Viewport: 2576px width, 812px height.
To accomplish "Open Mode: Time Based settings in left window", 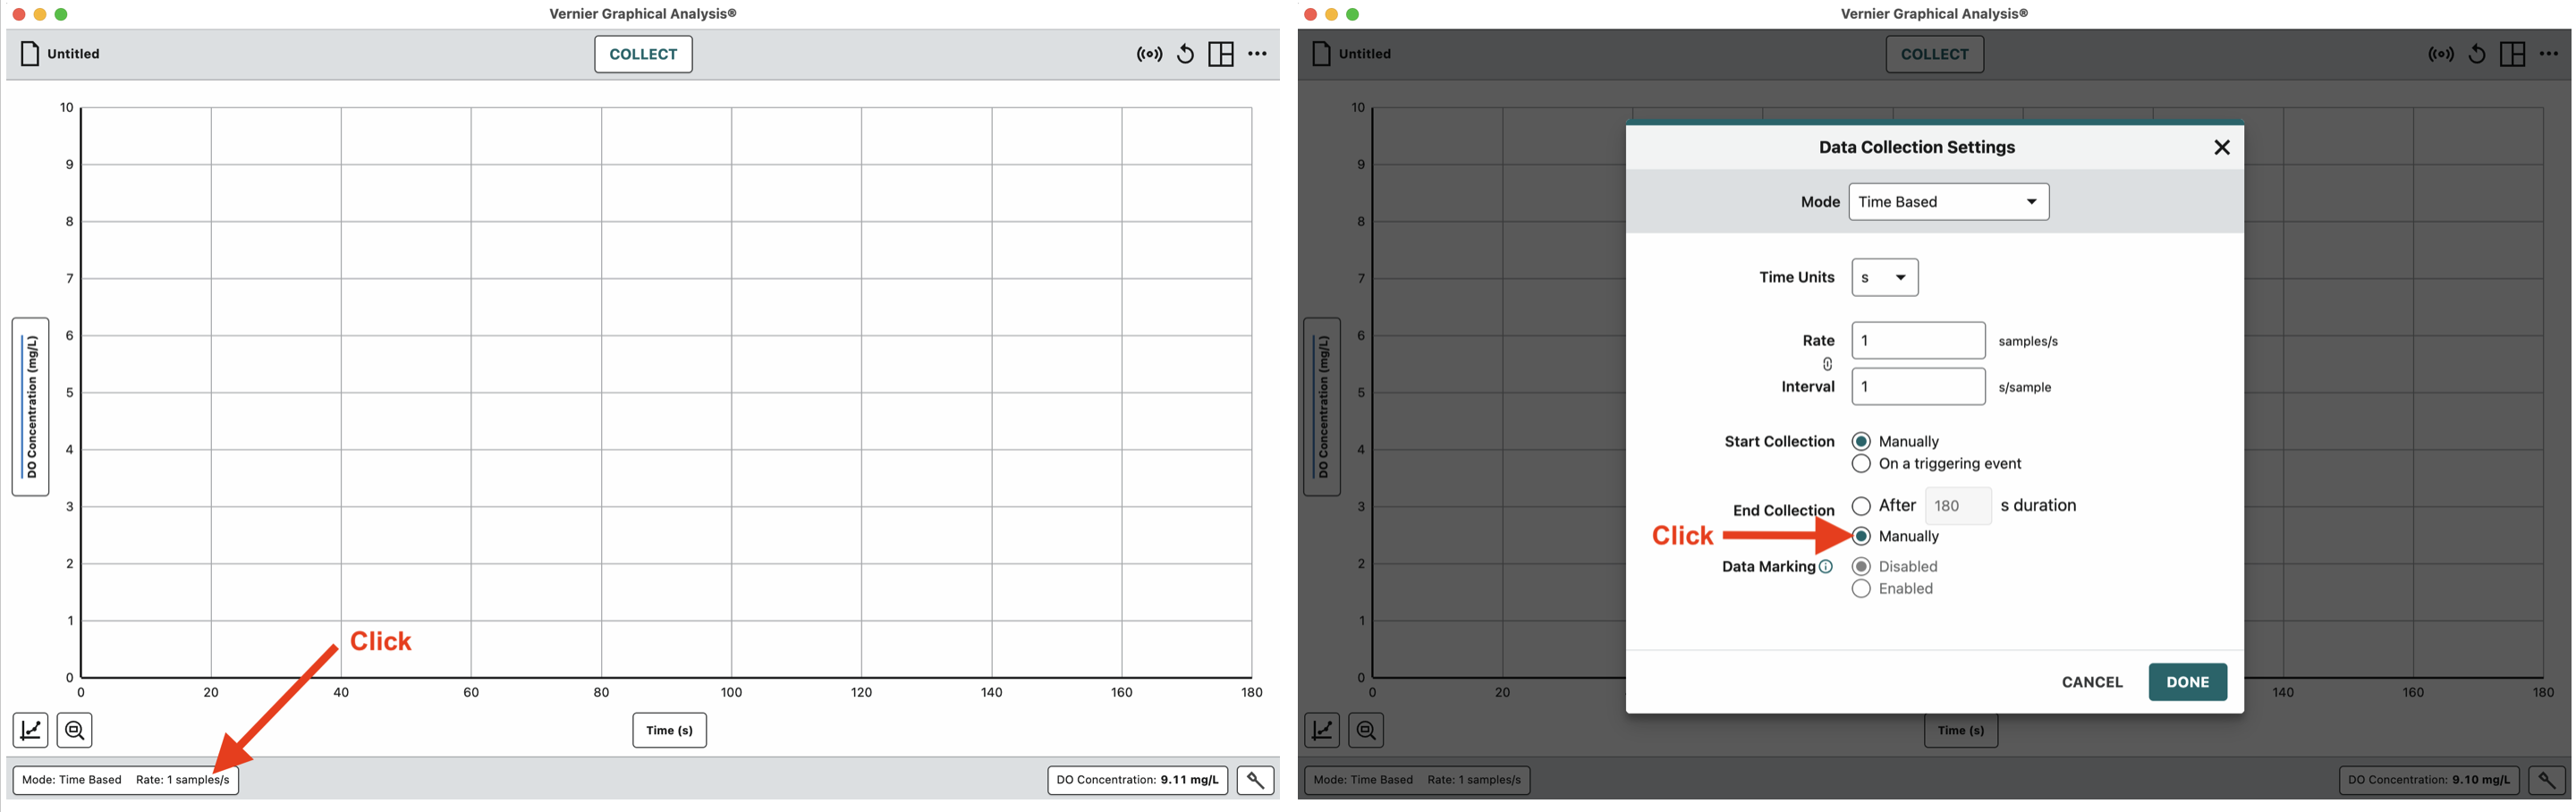I will (x=126, y=780).
